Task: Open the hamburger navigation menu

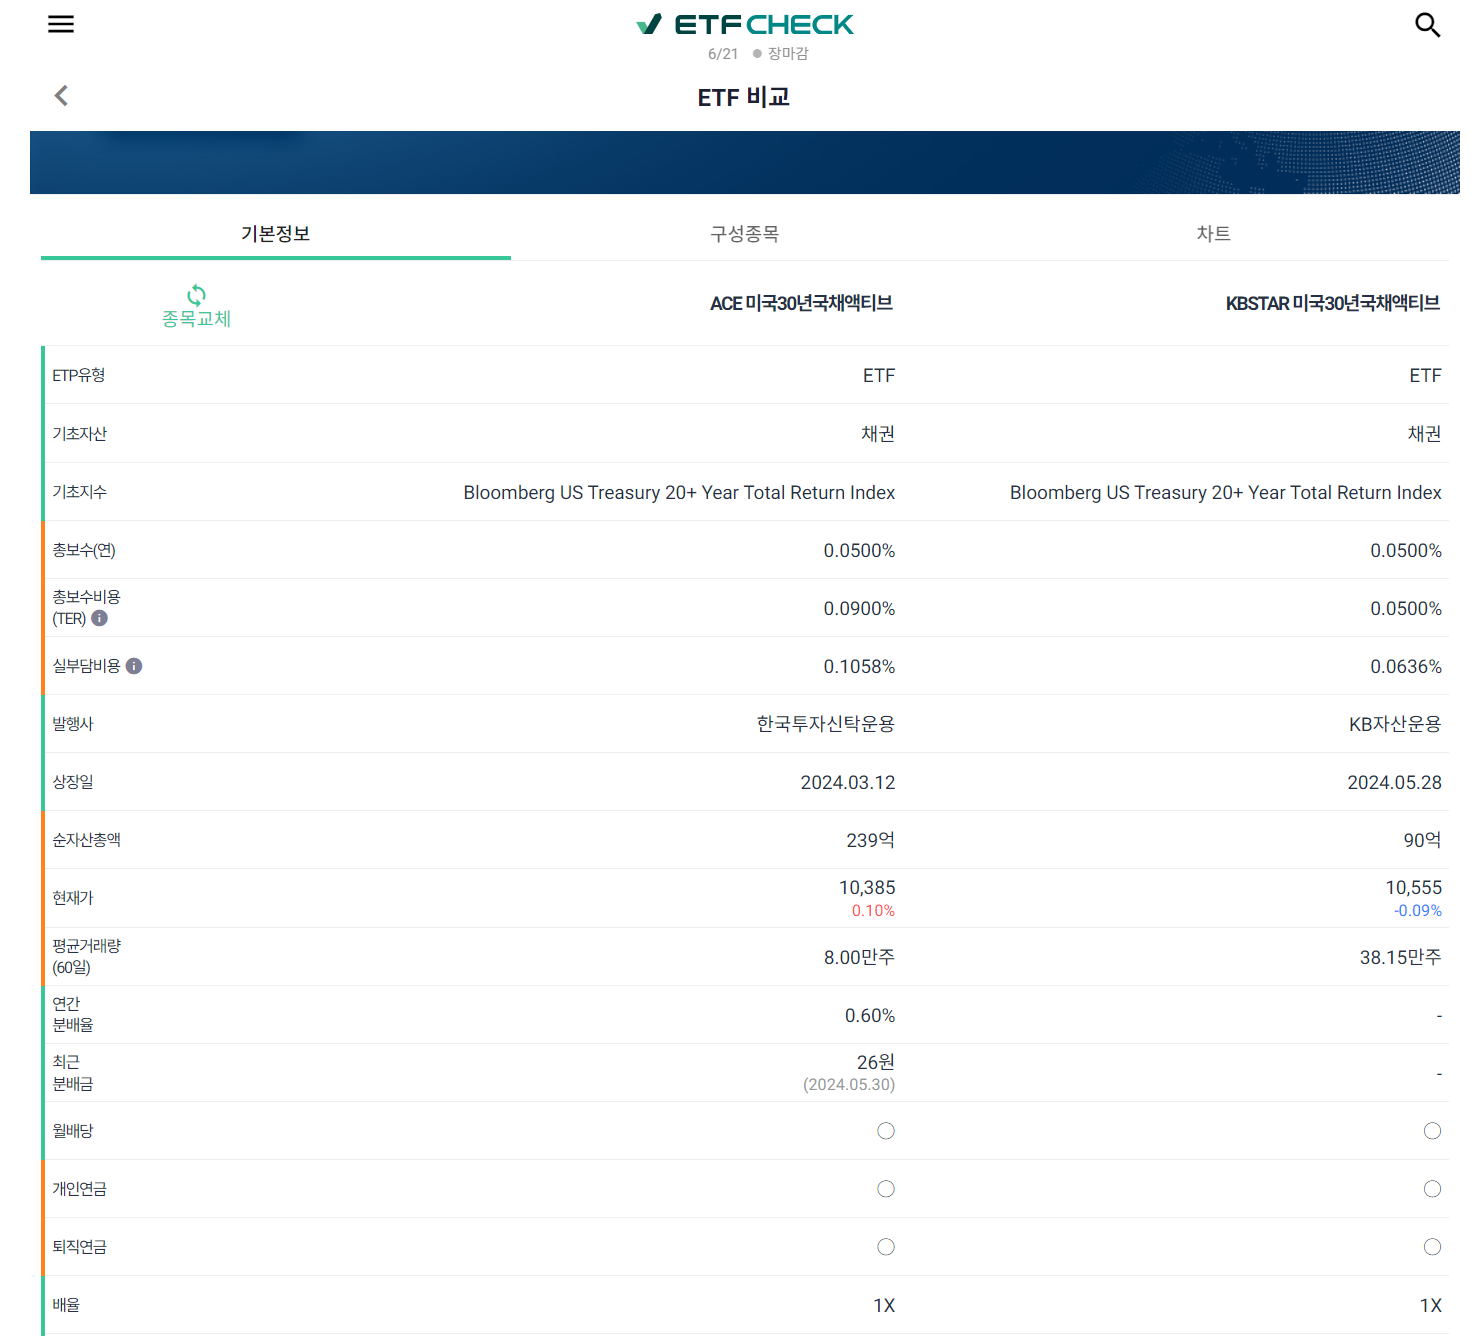Action: point(61,24)
